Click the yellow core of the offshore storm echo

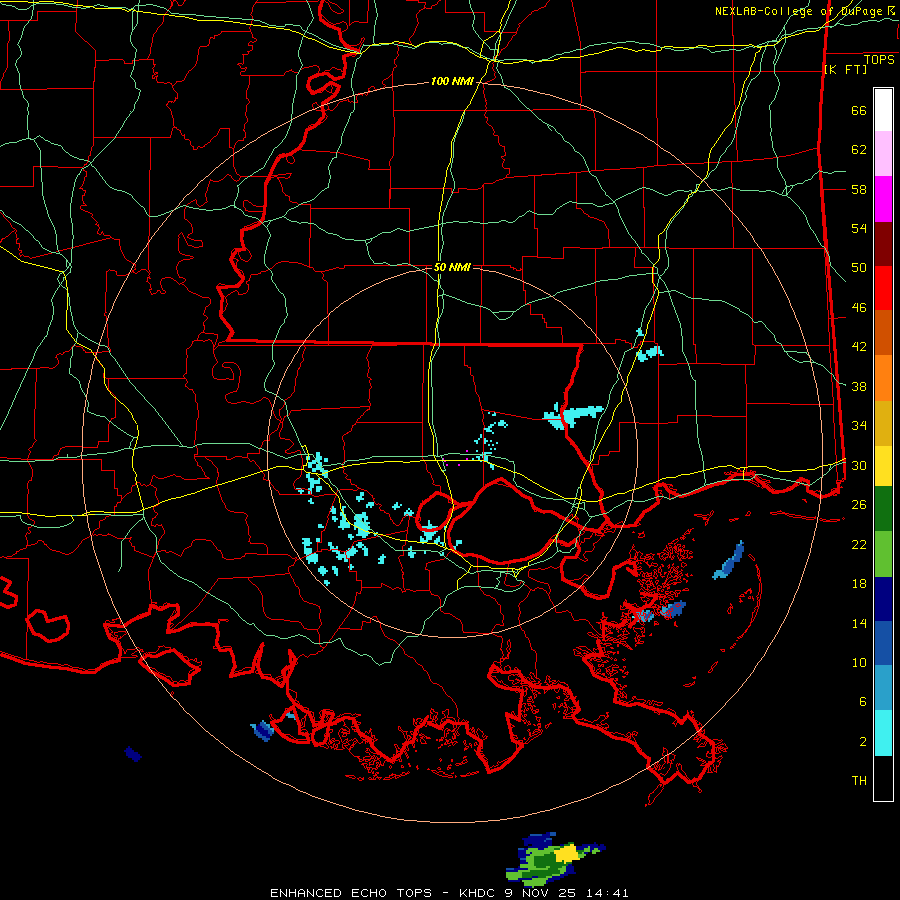pyautogui.click(x=567, y=853)
